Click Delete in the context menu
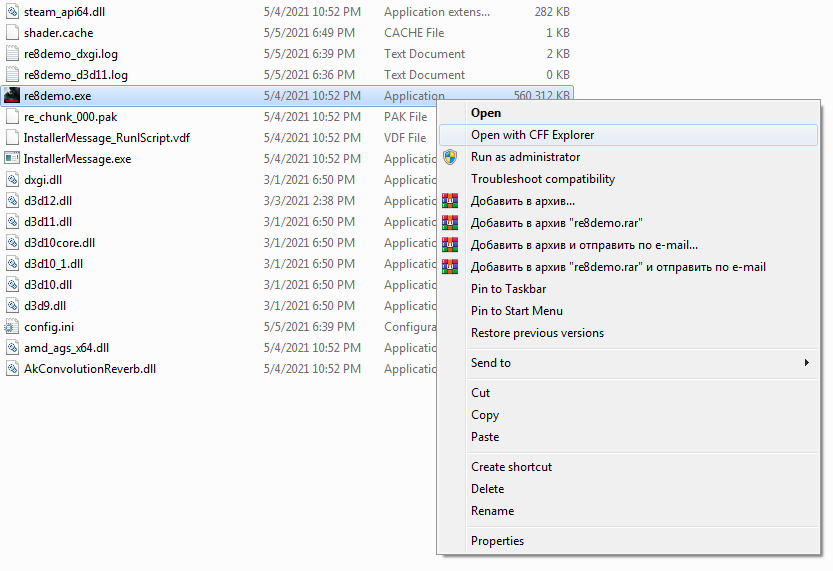This screenshot has width=833, height=571. point(487,489)
